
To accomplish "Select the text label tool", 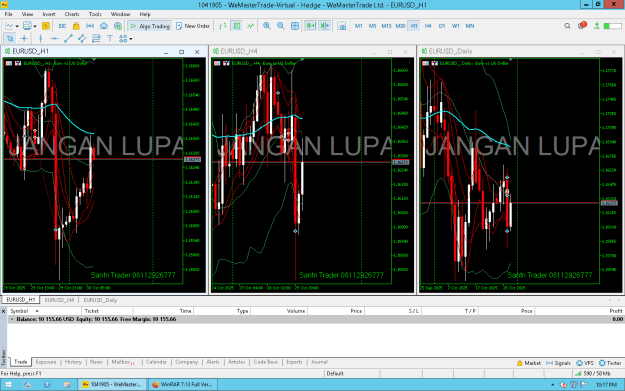I will 110,38.
